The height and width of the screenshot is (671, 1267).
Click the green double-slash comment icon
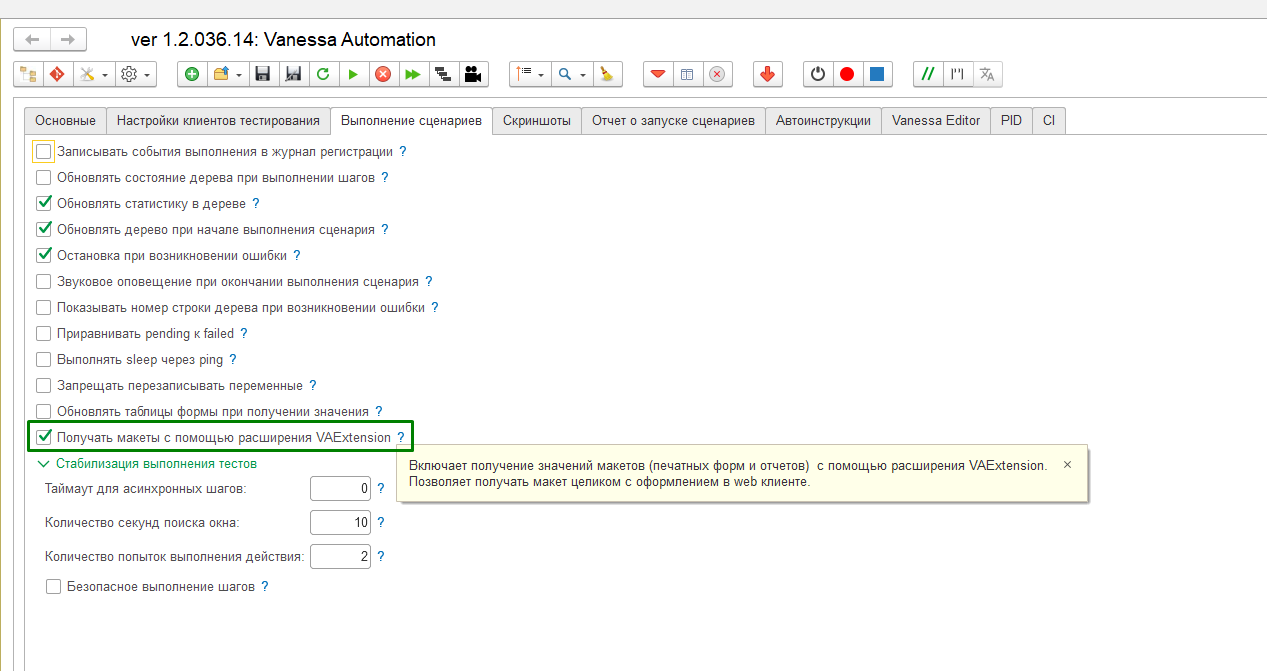point(928,74)
